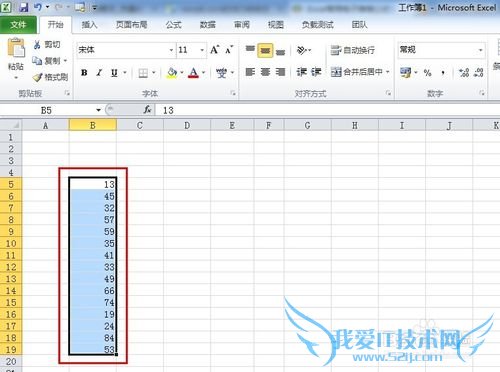
Task: Click the text Orientation icon
Action: (x=302, y=50)
